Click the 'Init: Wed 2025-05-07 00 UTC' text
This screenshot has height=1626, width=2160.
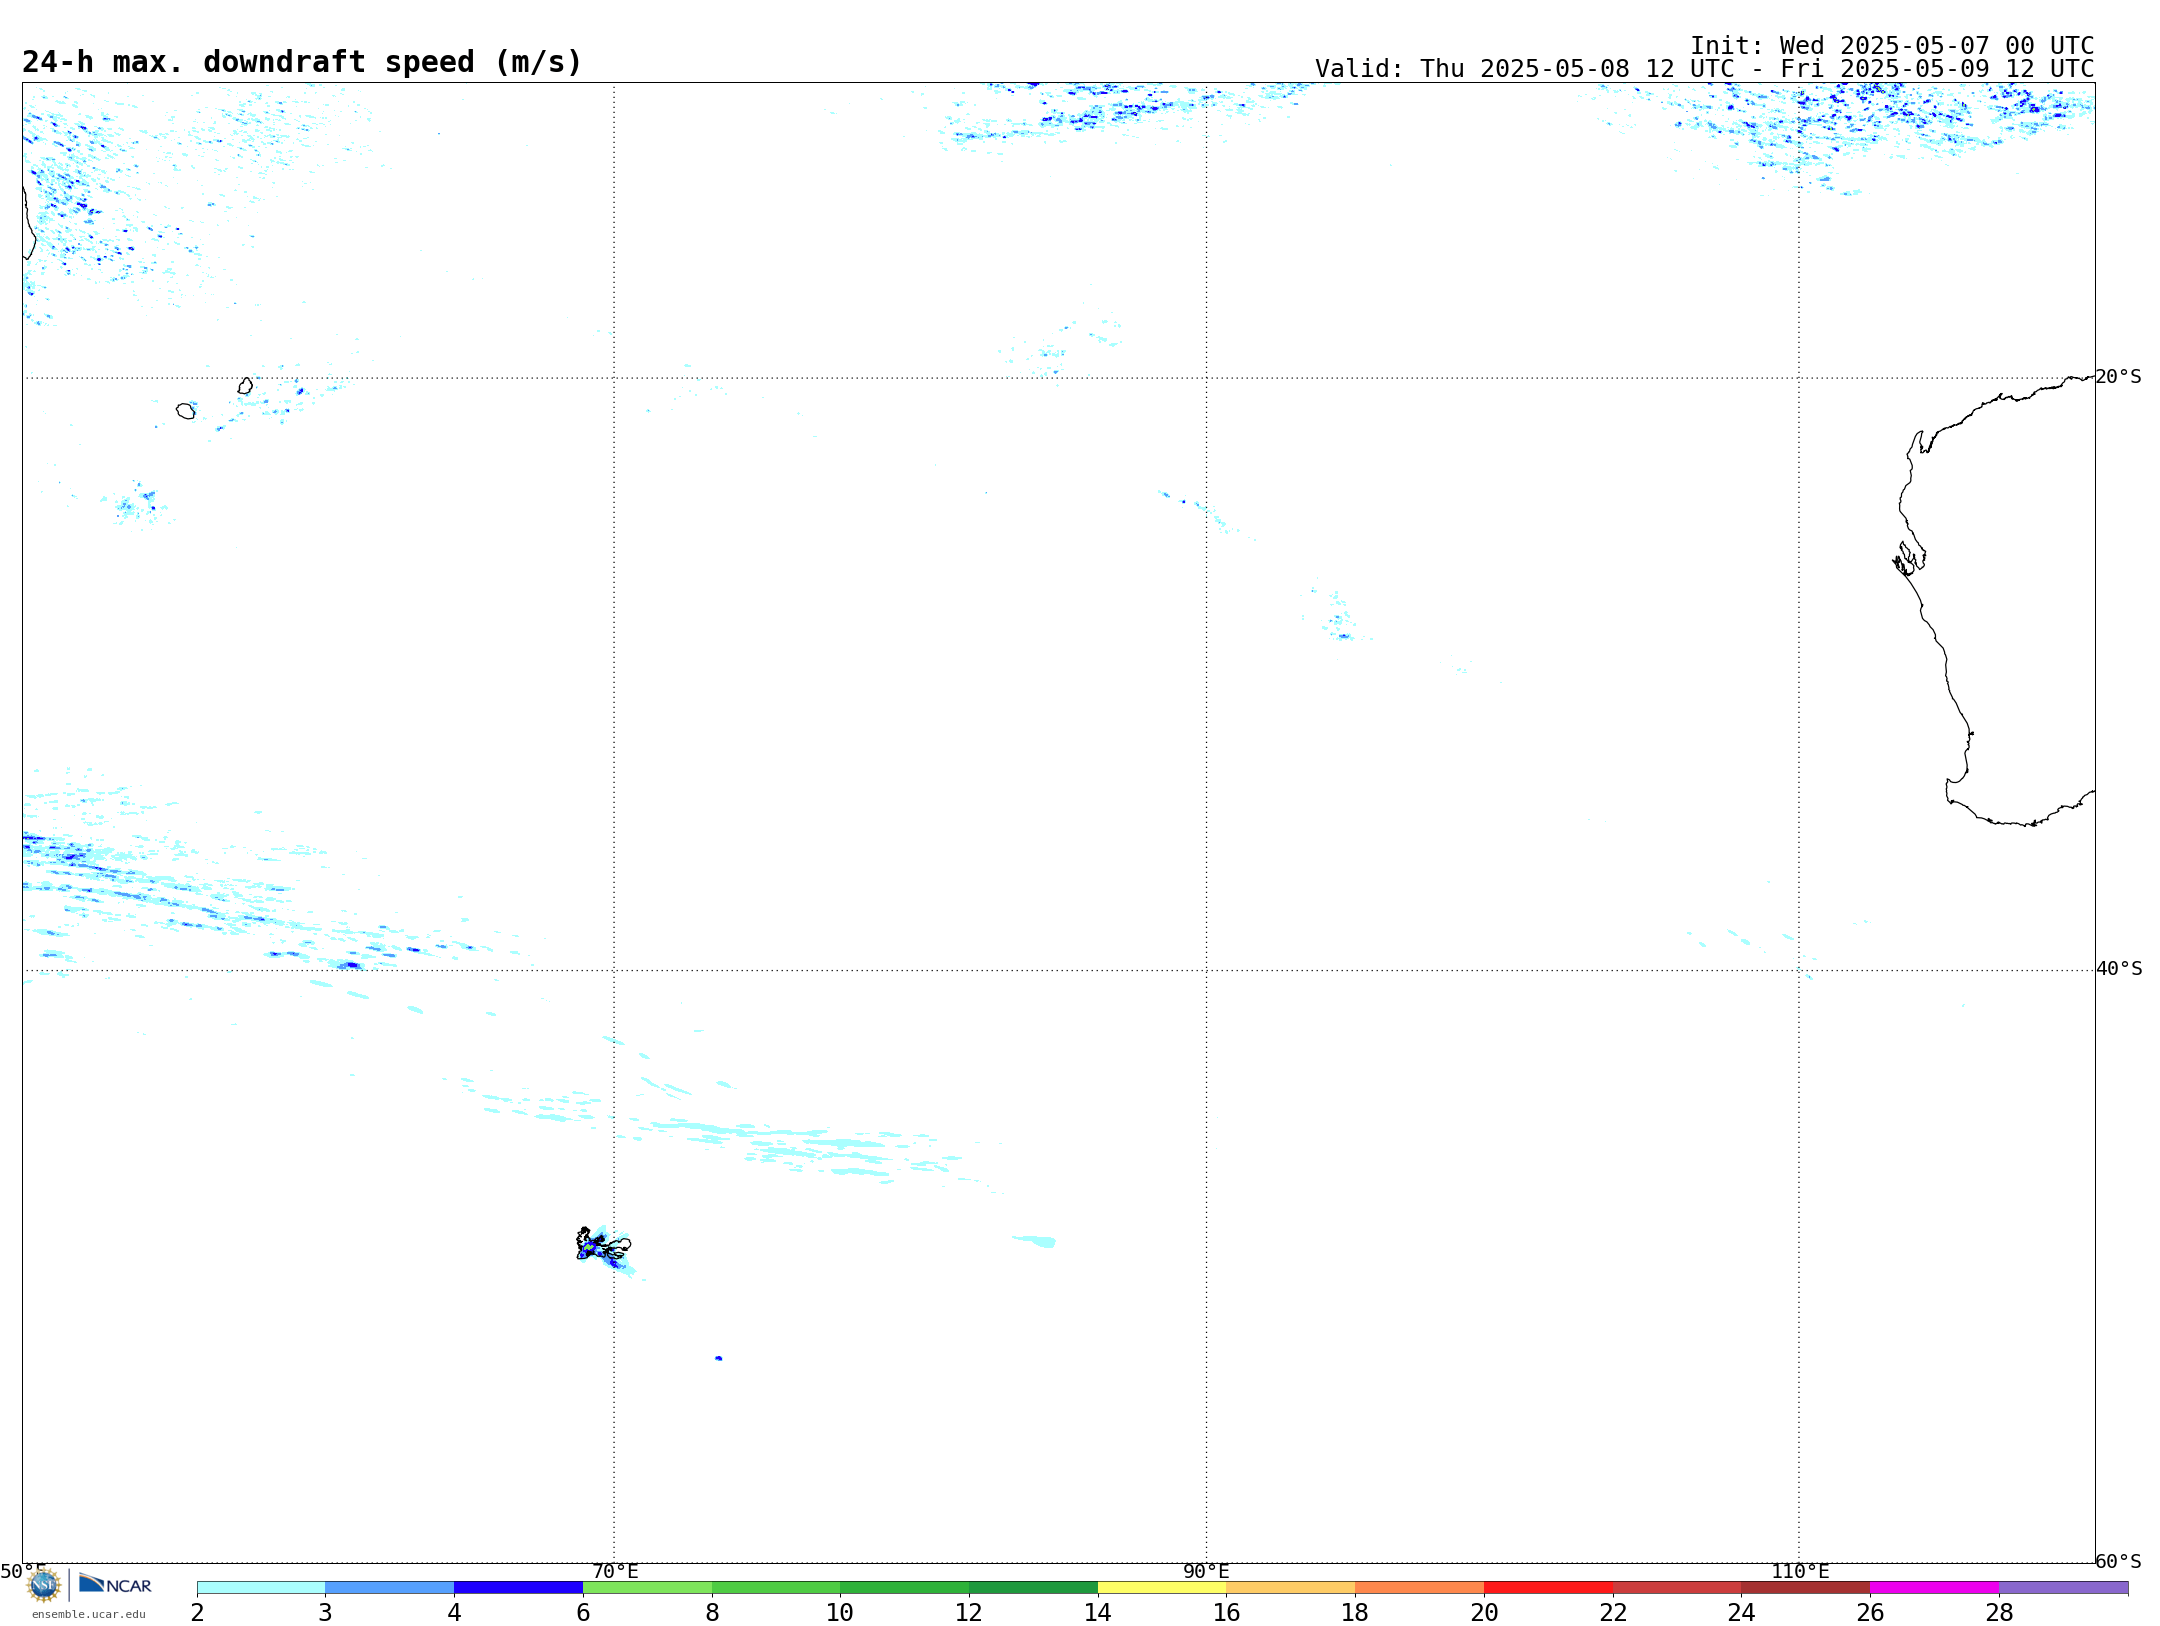tap(1892, 46)
